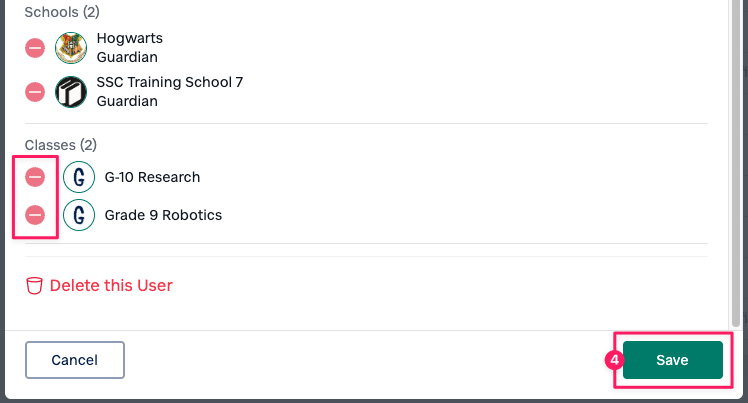Click the Hogwarts crest logo
748x403 pixels.
pyautogui.click(x=71, y=47)
